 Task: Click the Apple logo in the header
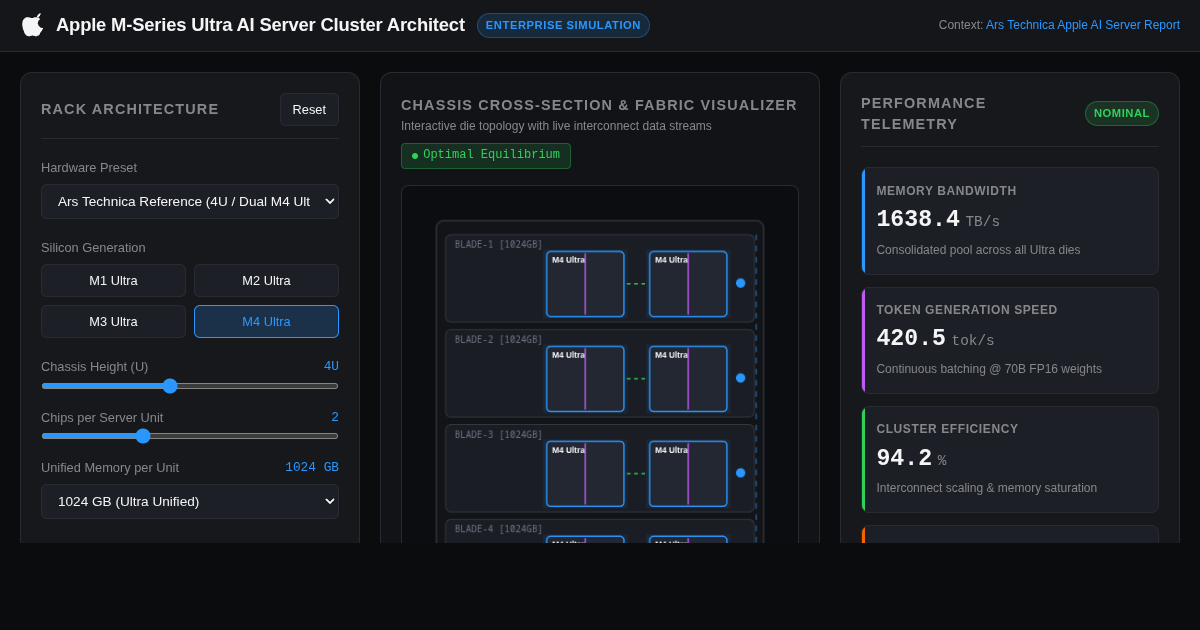[x=32, y=25]
